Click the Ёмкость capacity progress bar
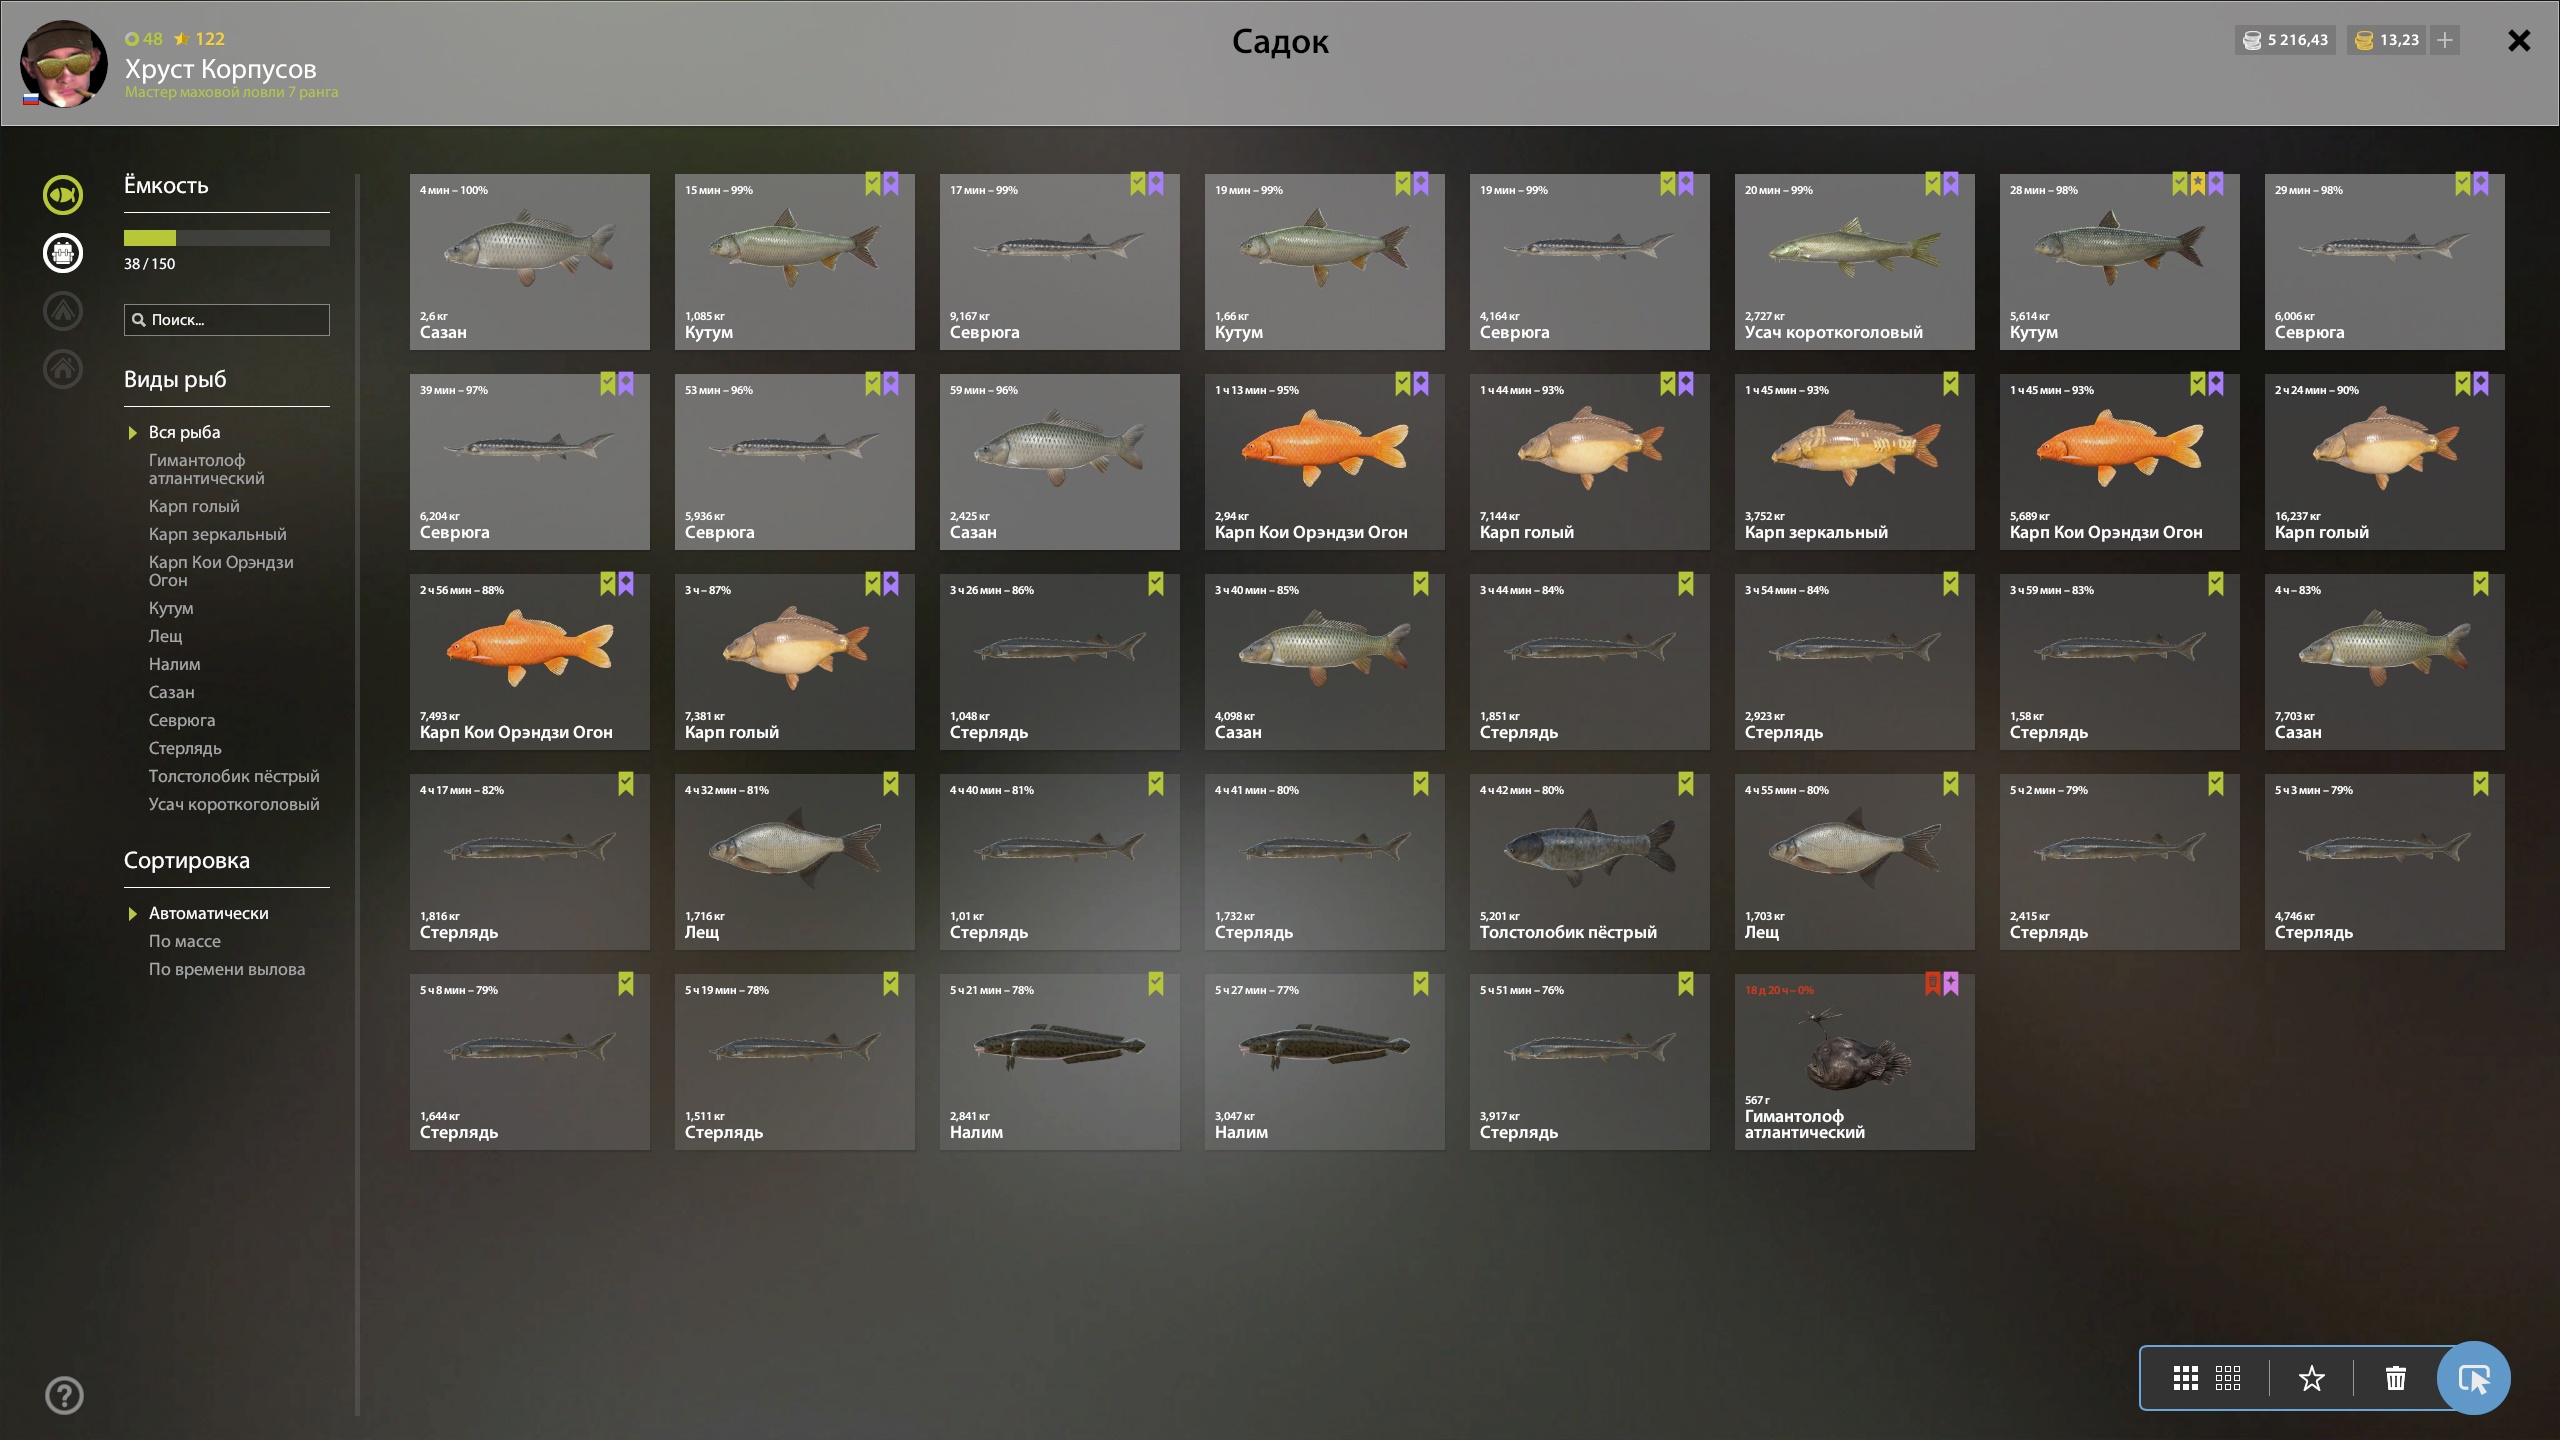The width and height of the screenshot is (2560, 1440). (227, 238)
